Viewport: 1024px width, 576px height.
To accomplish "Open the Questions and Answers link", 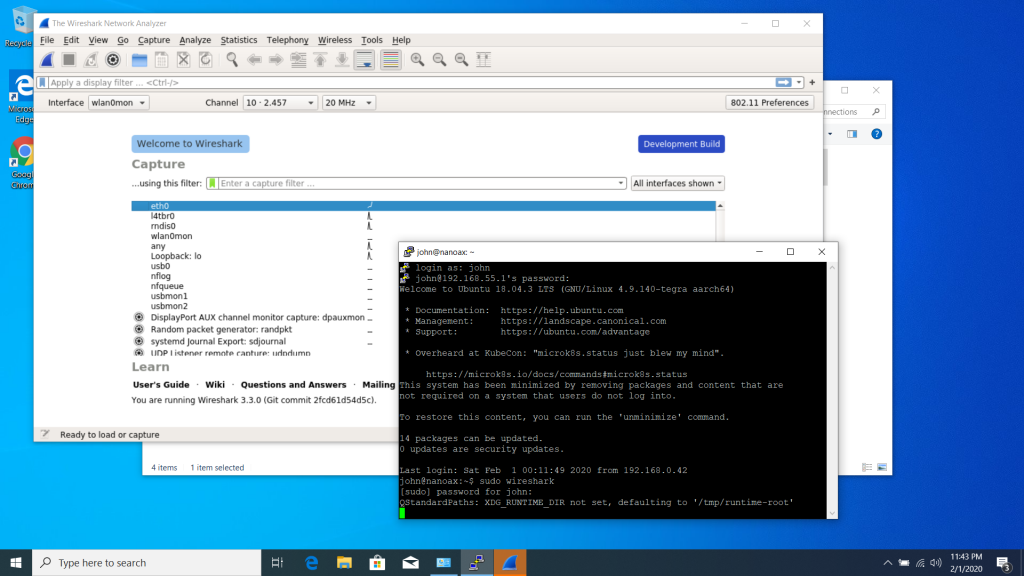I will pyautogui.click(x=293, y=385).
